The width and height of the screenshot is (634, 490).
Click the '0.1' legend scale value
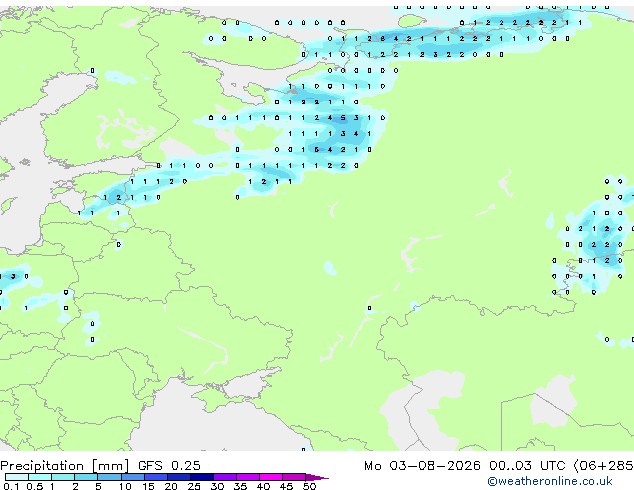click(11, 486)
